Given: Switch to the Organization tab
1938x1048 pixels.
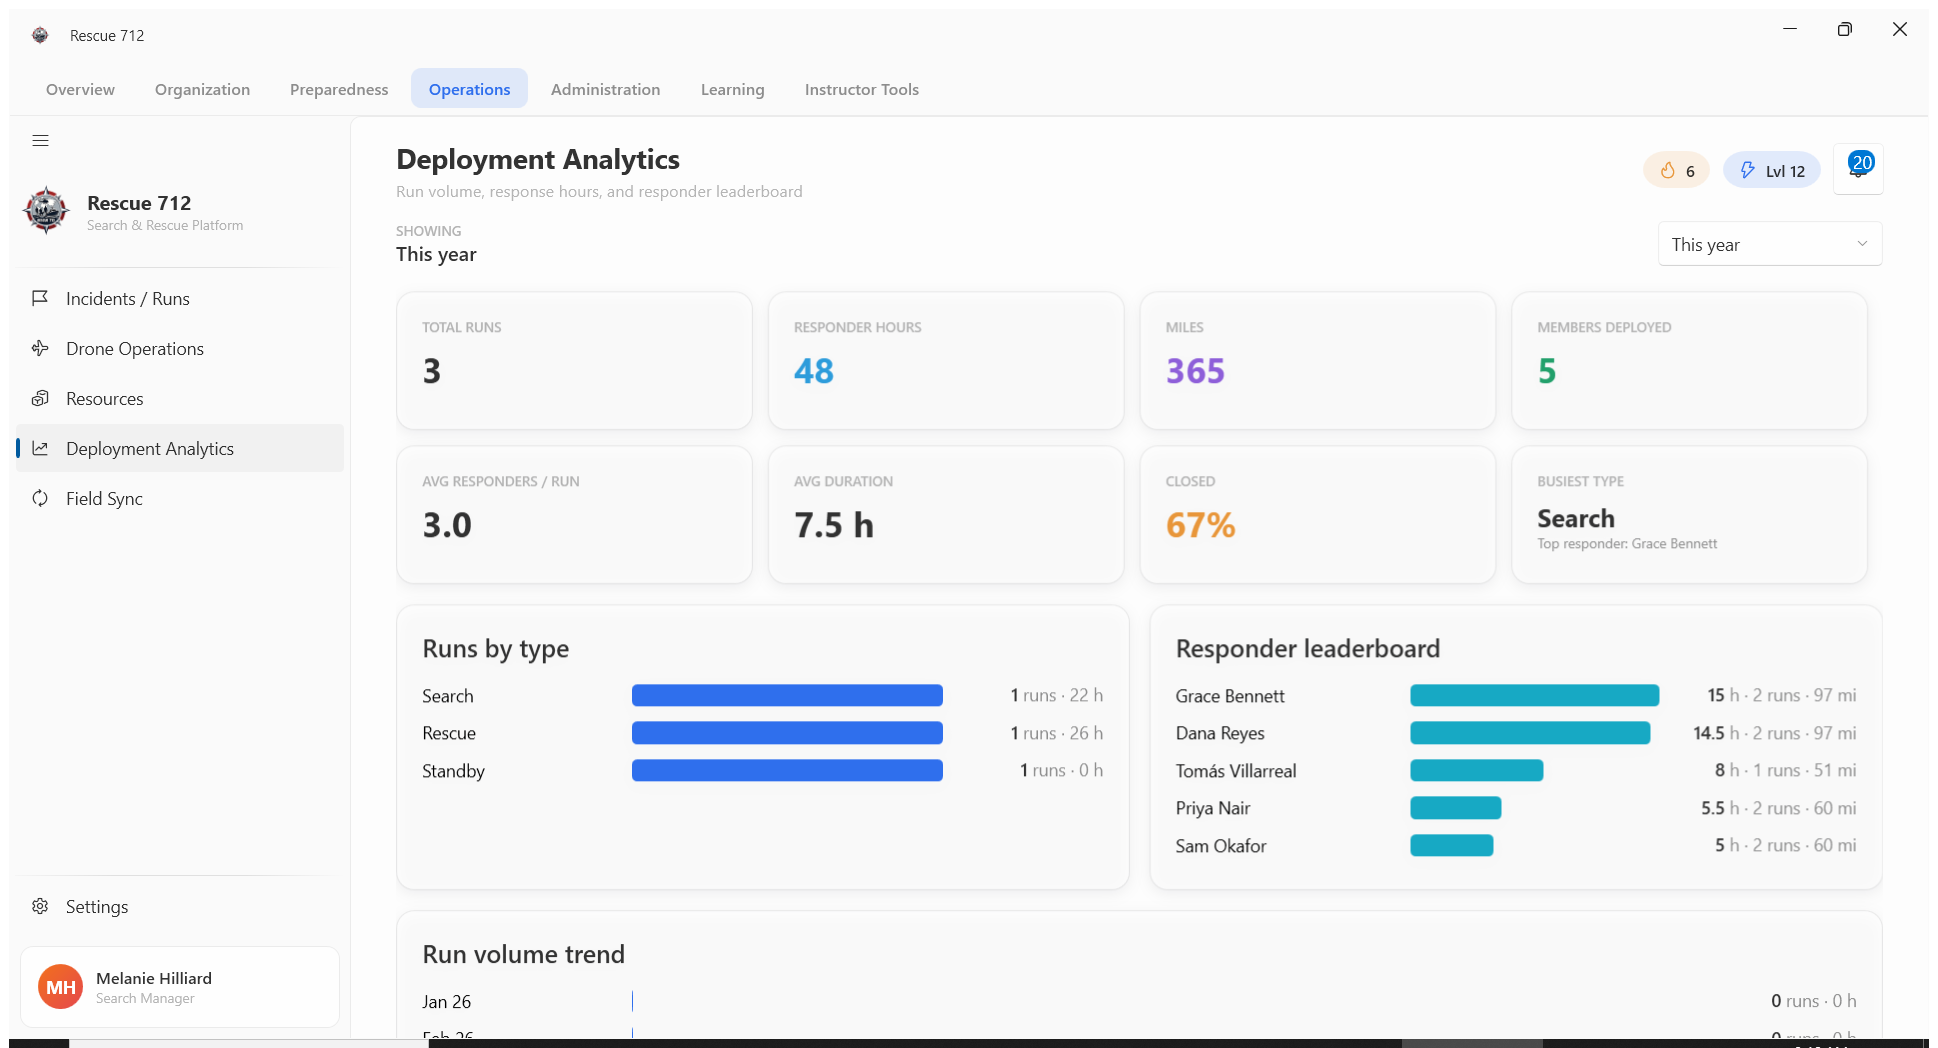Looking at the screenshot, I should pyautogui.click(x=202, y=89).
